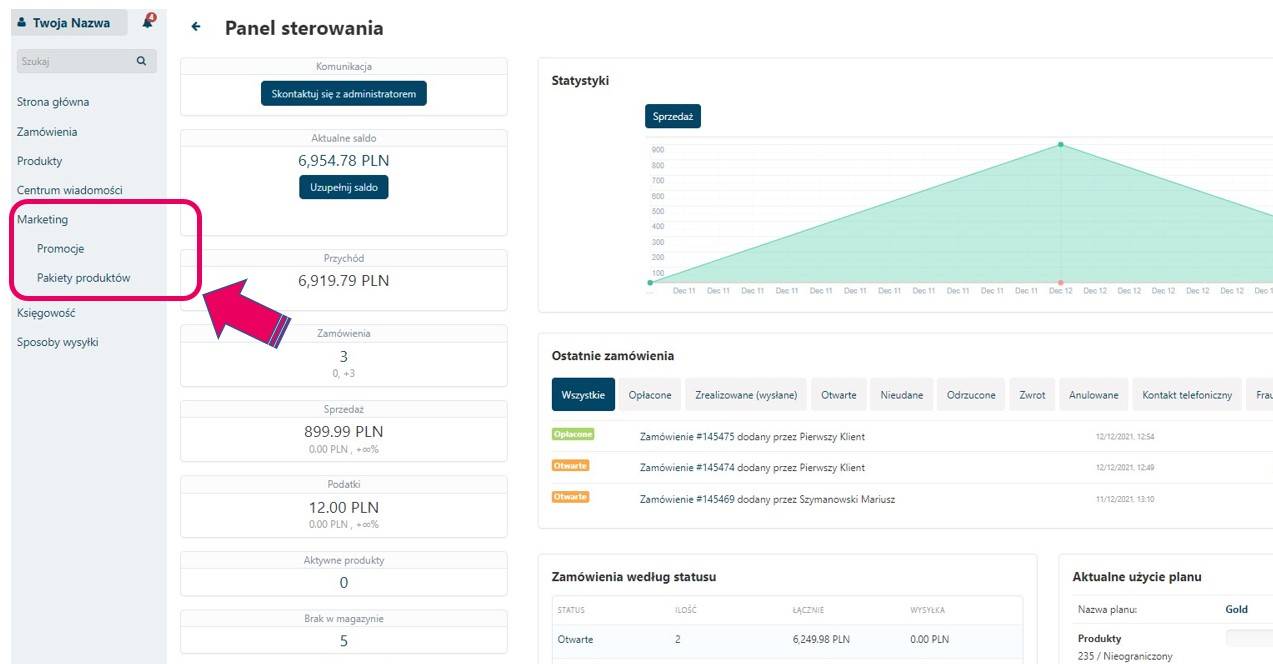Toggle the Sprzedaż chart series button
The height and width of the screenshot is (664, 1273).
[x=673, y=117]
